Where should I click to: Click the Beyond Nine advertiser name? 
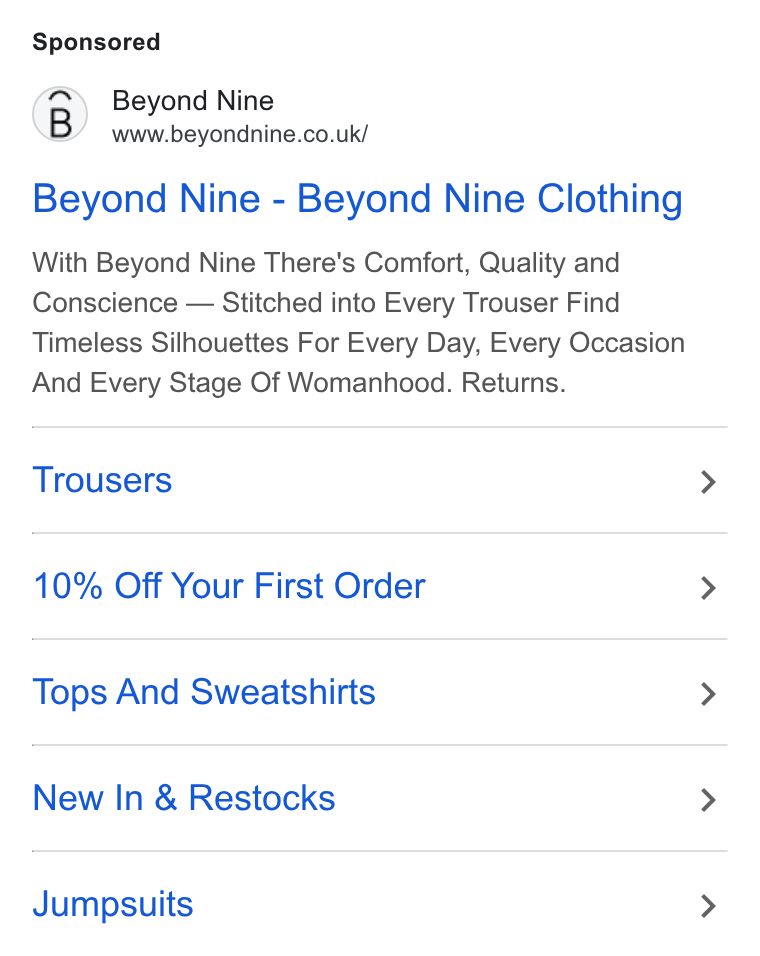193,101
